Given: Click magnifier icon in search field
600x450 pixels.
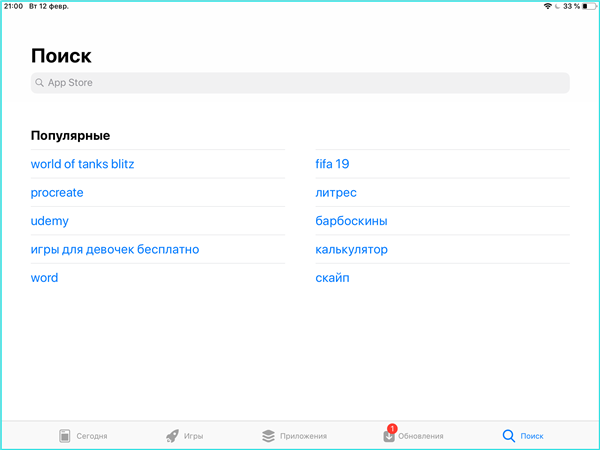Looking at the screenshot, I should (39, 83).
